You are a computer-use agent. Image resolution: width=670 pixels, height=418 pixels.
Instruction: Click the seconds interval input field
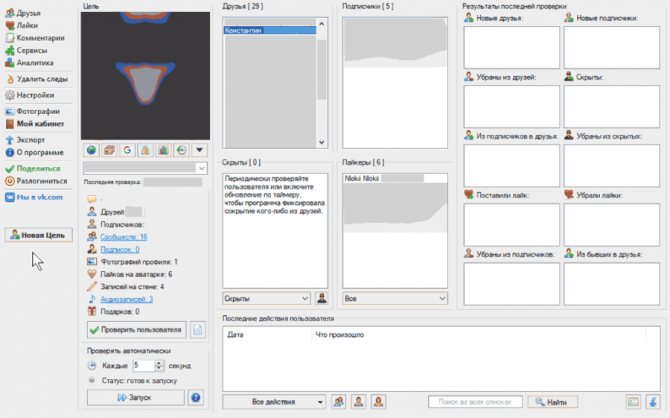click(143, 365)
